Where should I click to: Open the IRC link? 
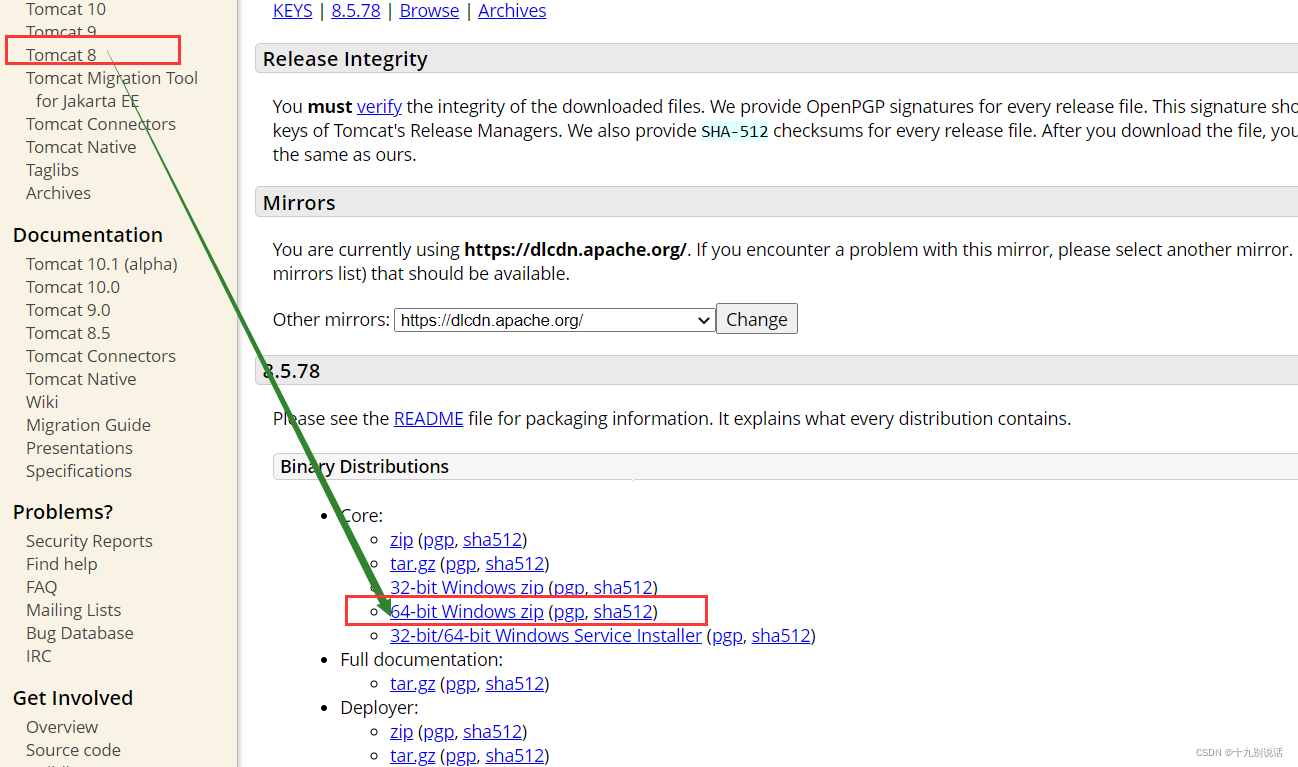click(38, 656)
